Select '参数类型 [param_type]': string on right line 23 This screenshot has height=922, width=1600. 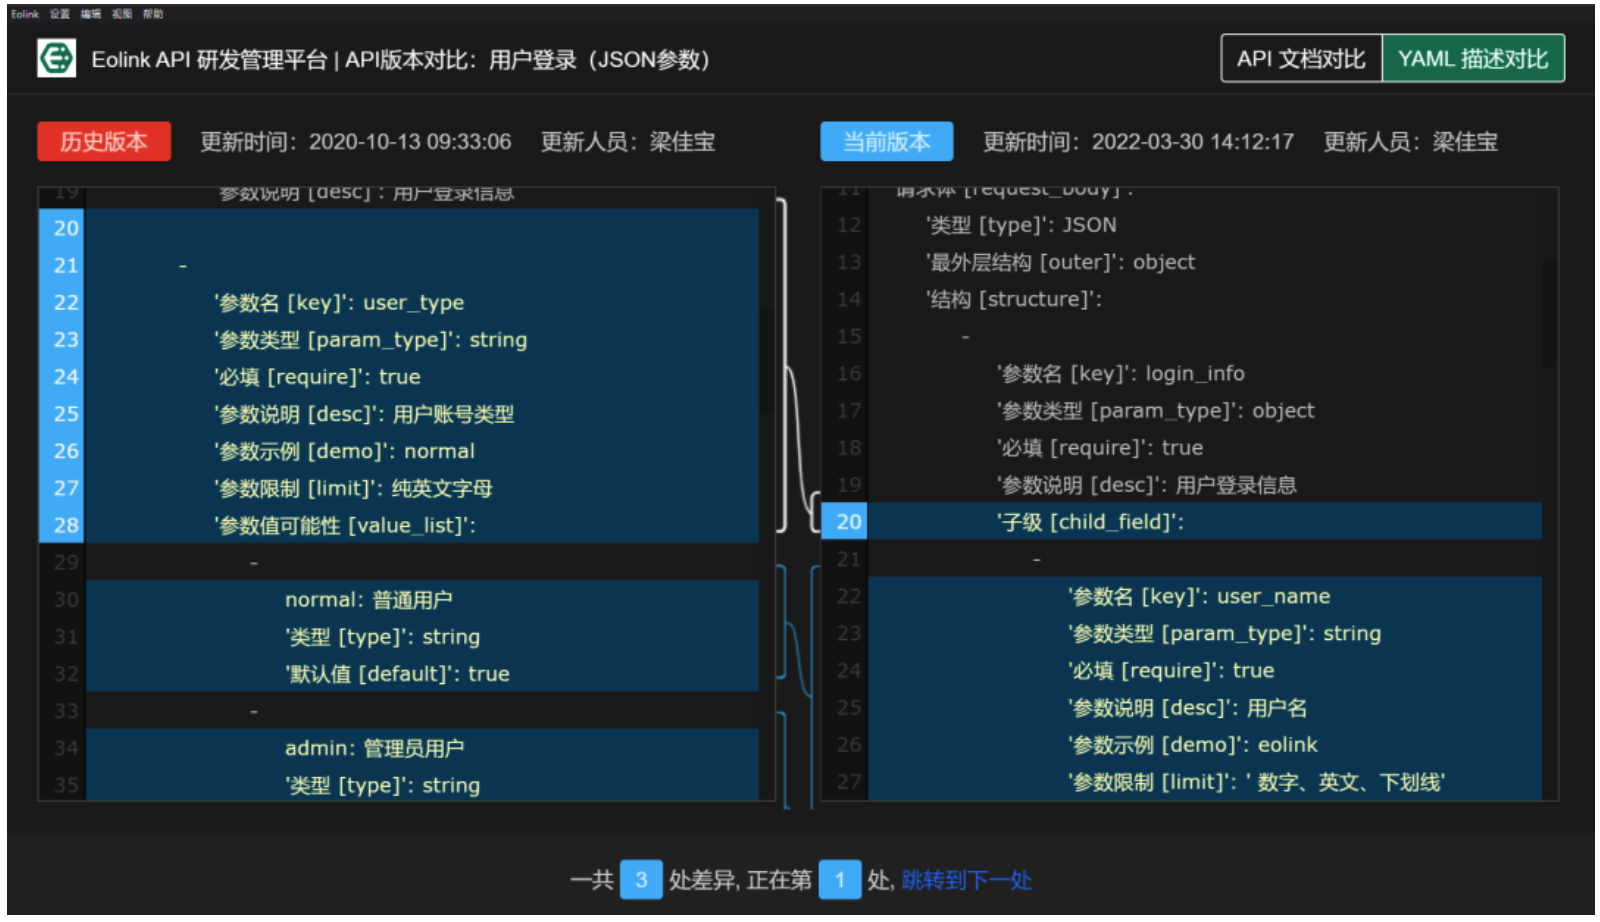pos(1224,634)
